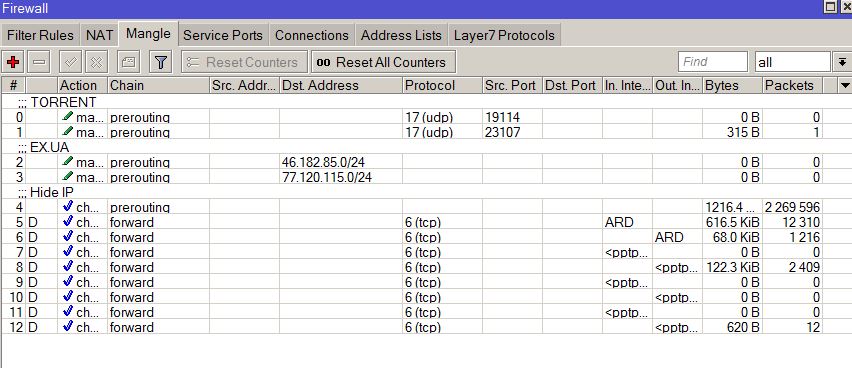Viewport: 852px width, 368px height.
Task: Click the comment note icon
Action: 128,62
